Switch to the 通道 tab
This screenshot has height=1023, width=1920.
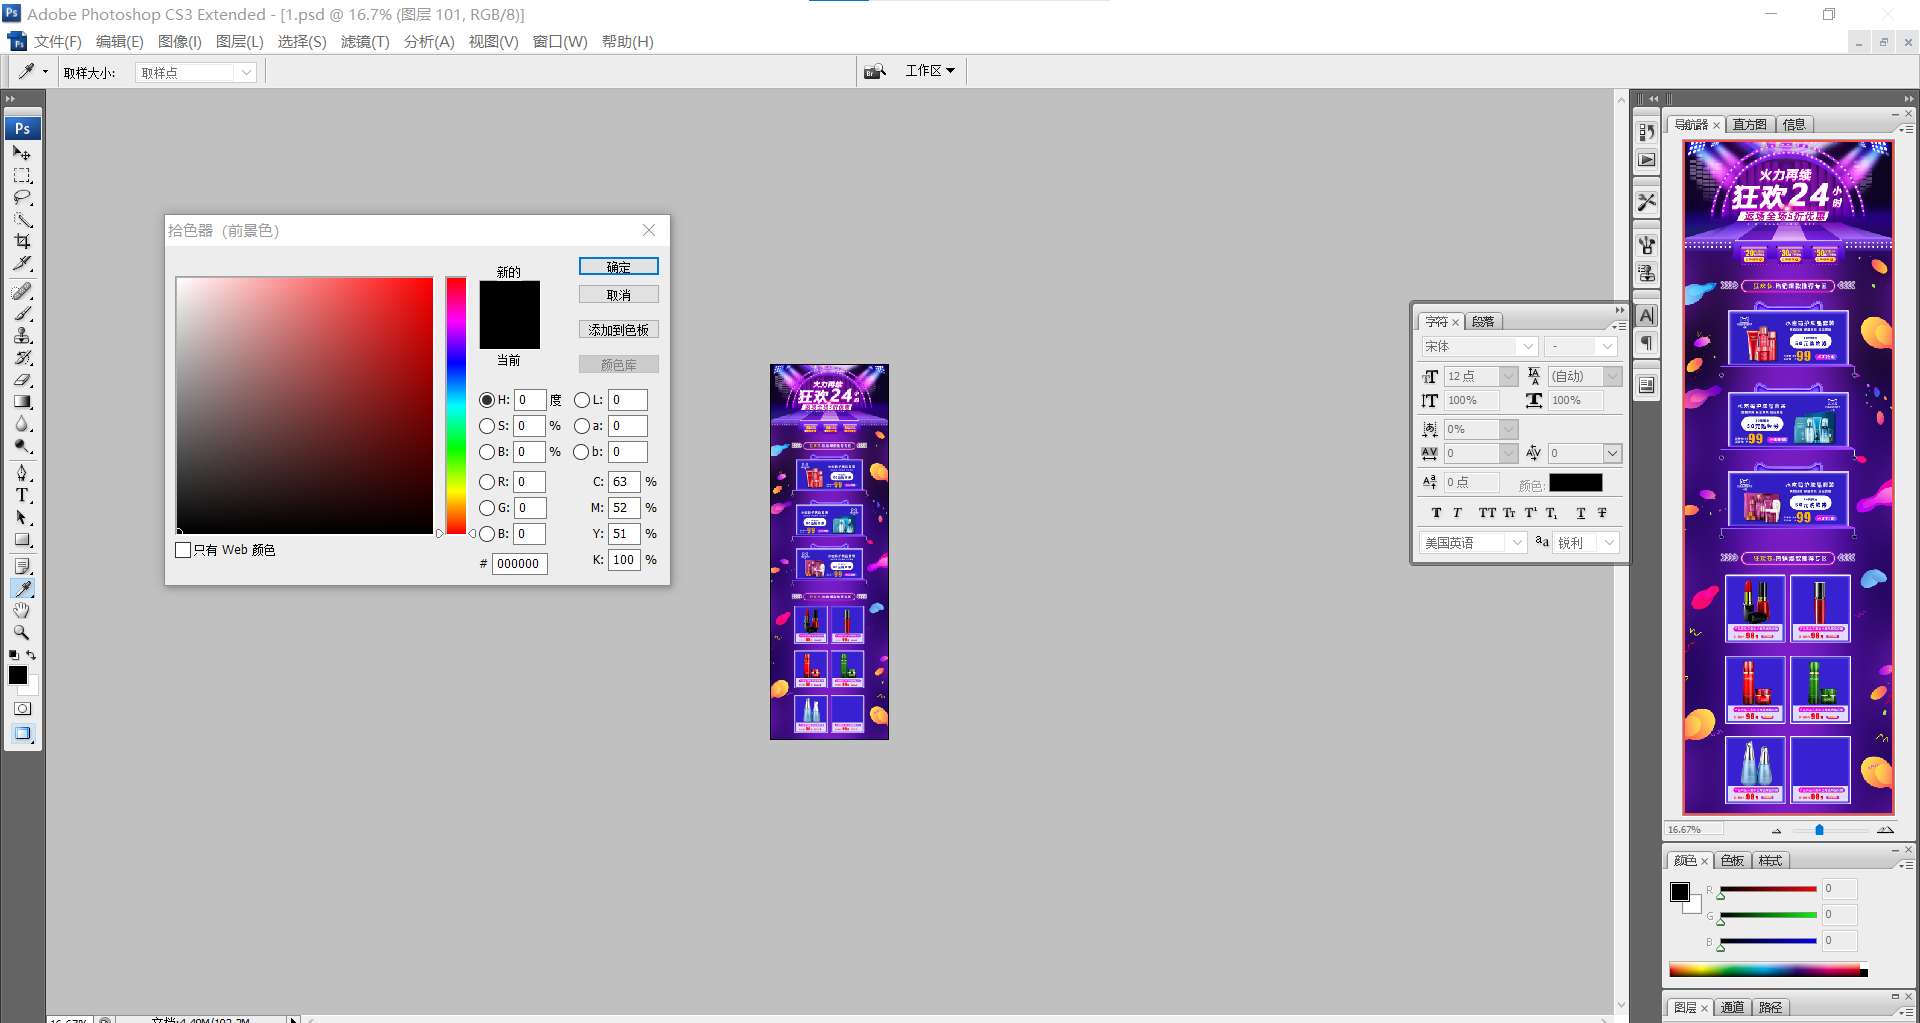pyautogui.click(x=1733, y=1008)
